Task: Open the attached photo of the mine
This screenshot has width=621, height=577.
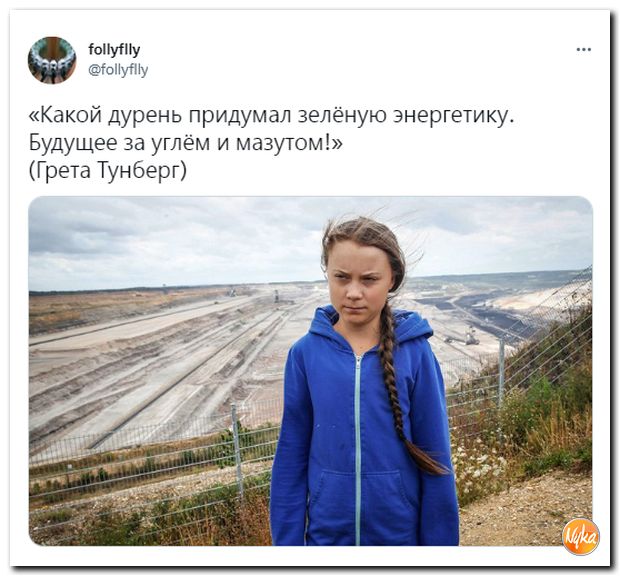Action: click(310, 371)
